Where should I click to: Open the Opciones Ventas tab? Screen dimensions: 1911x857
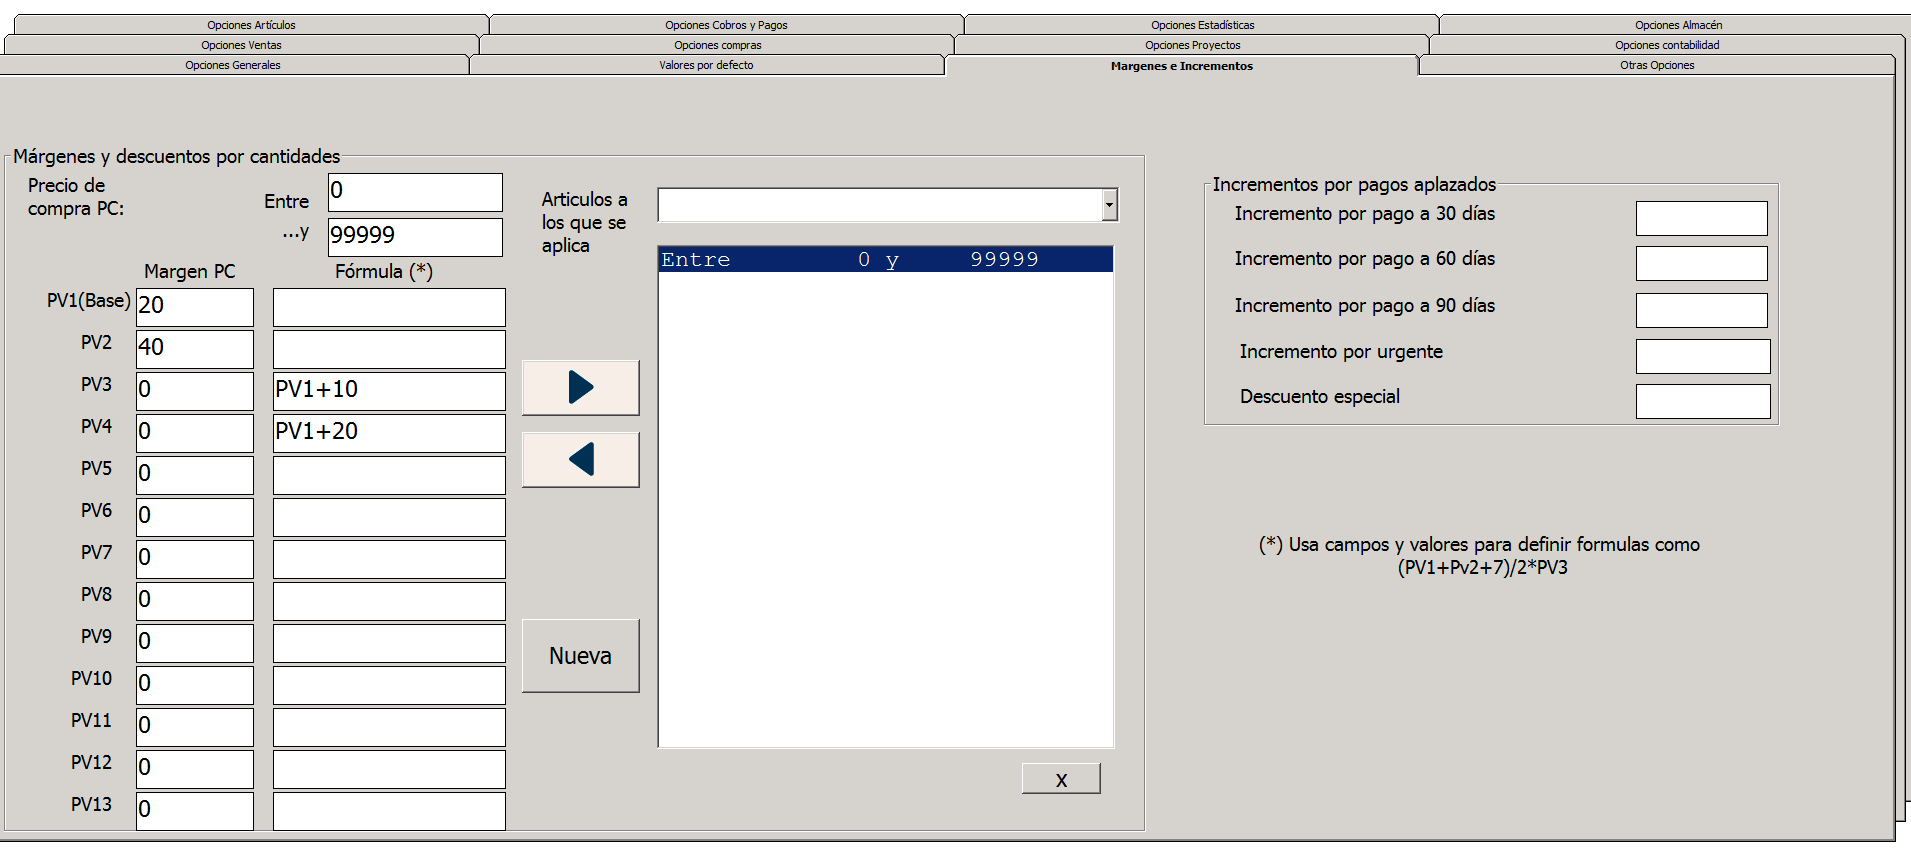coord(241,45)
